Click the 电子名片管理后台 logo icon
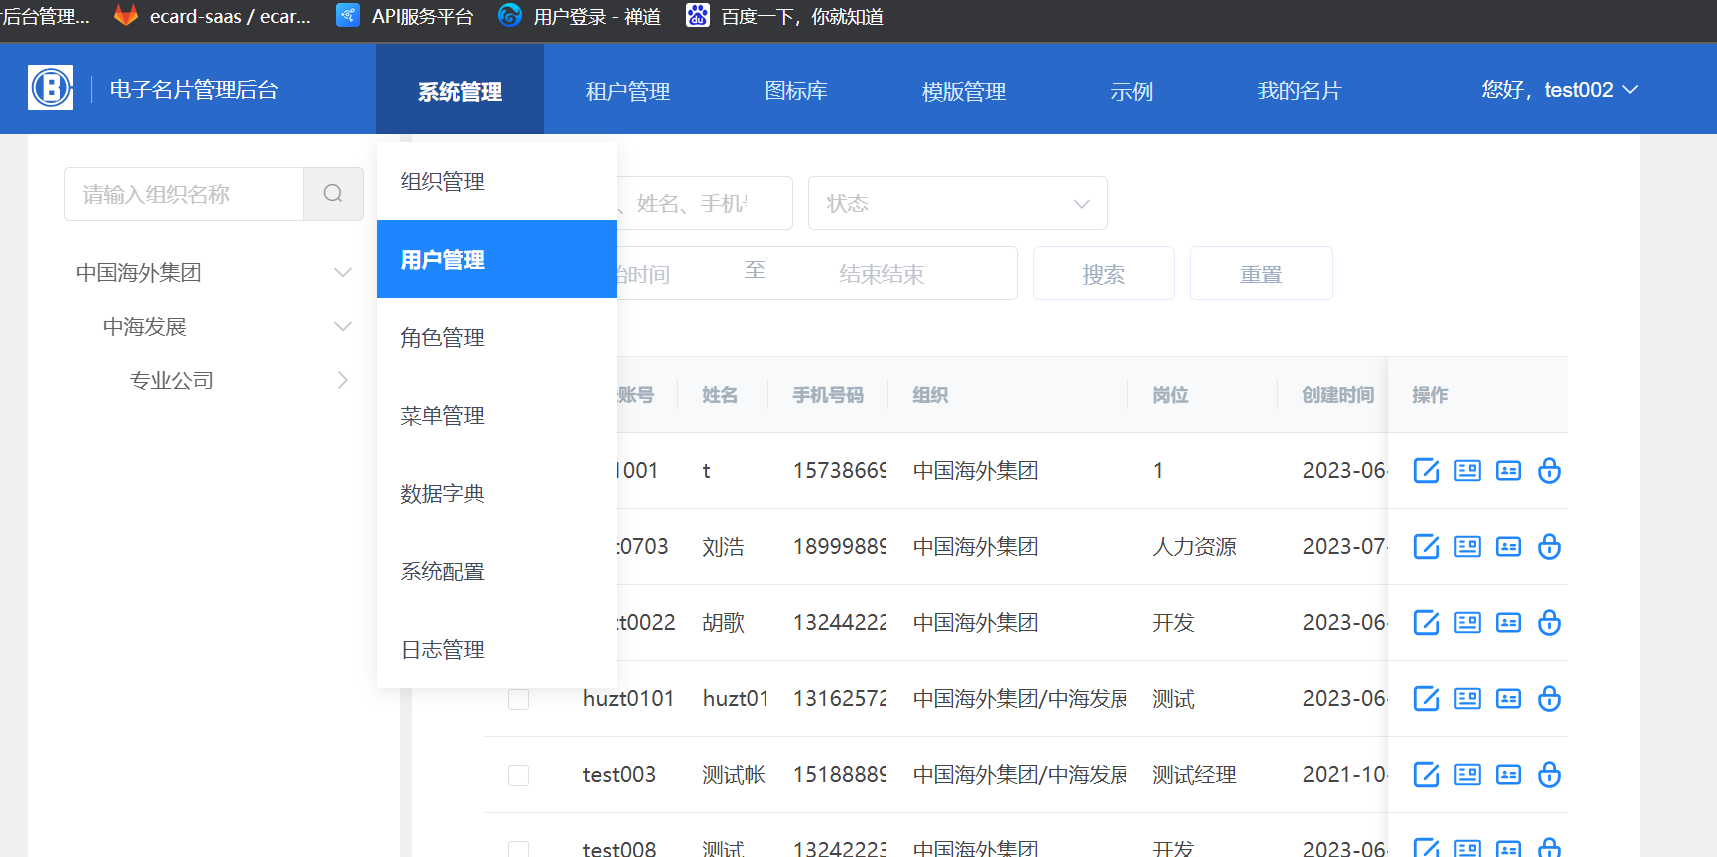Image resolution: width=1717 pixels, height=857 pixels. click(51, 88)
